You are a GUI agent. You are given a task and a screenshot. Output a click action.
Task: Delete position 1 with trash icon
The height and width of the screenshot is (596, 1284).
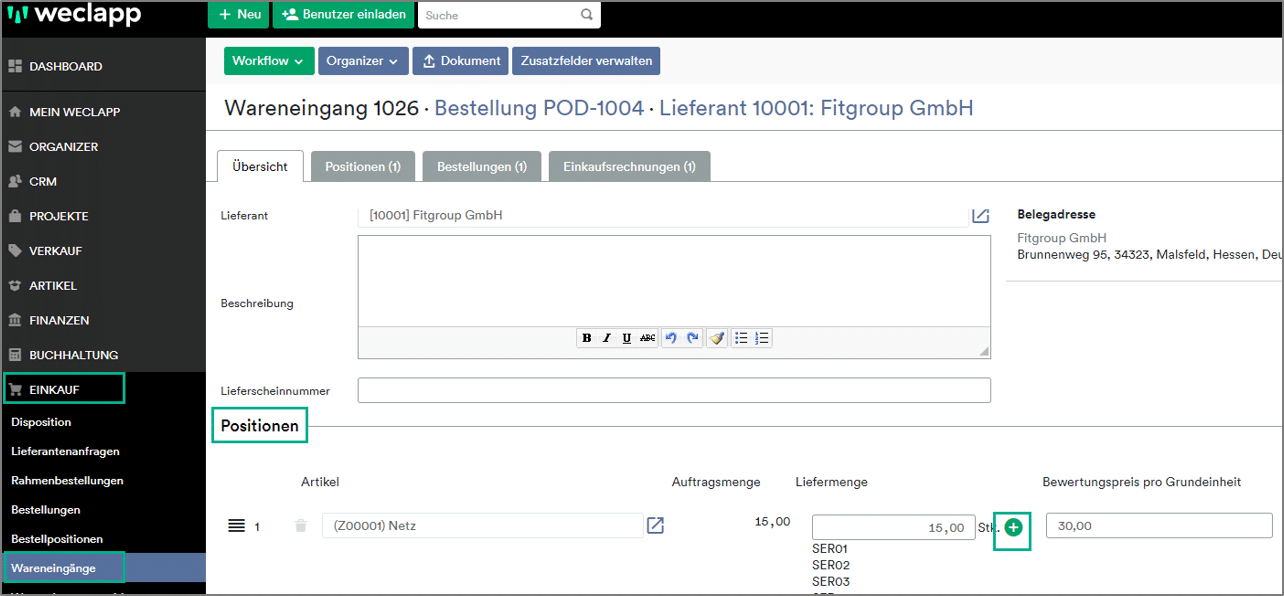tap(301, 525)
